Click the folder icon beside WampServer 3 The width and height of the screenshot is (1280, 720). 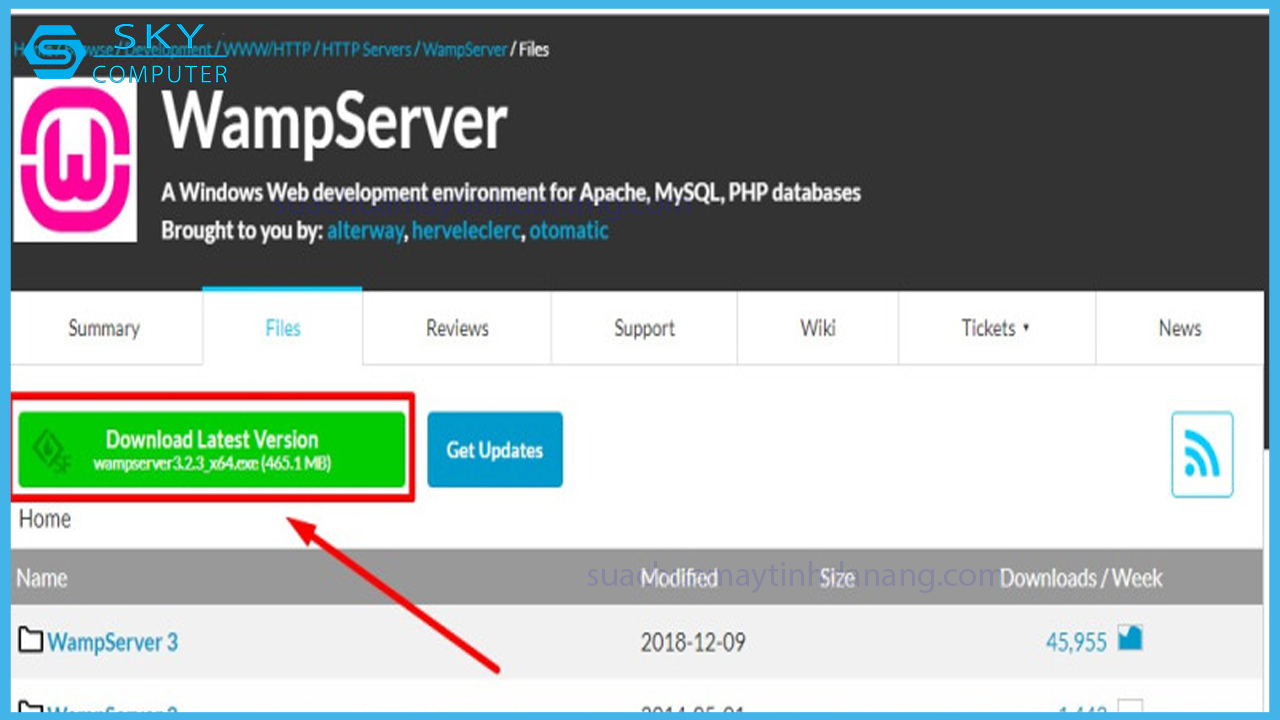point(31,640)
